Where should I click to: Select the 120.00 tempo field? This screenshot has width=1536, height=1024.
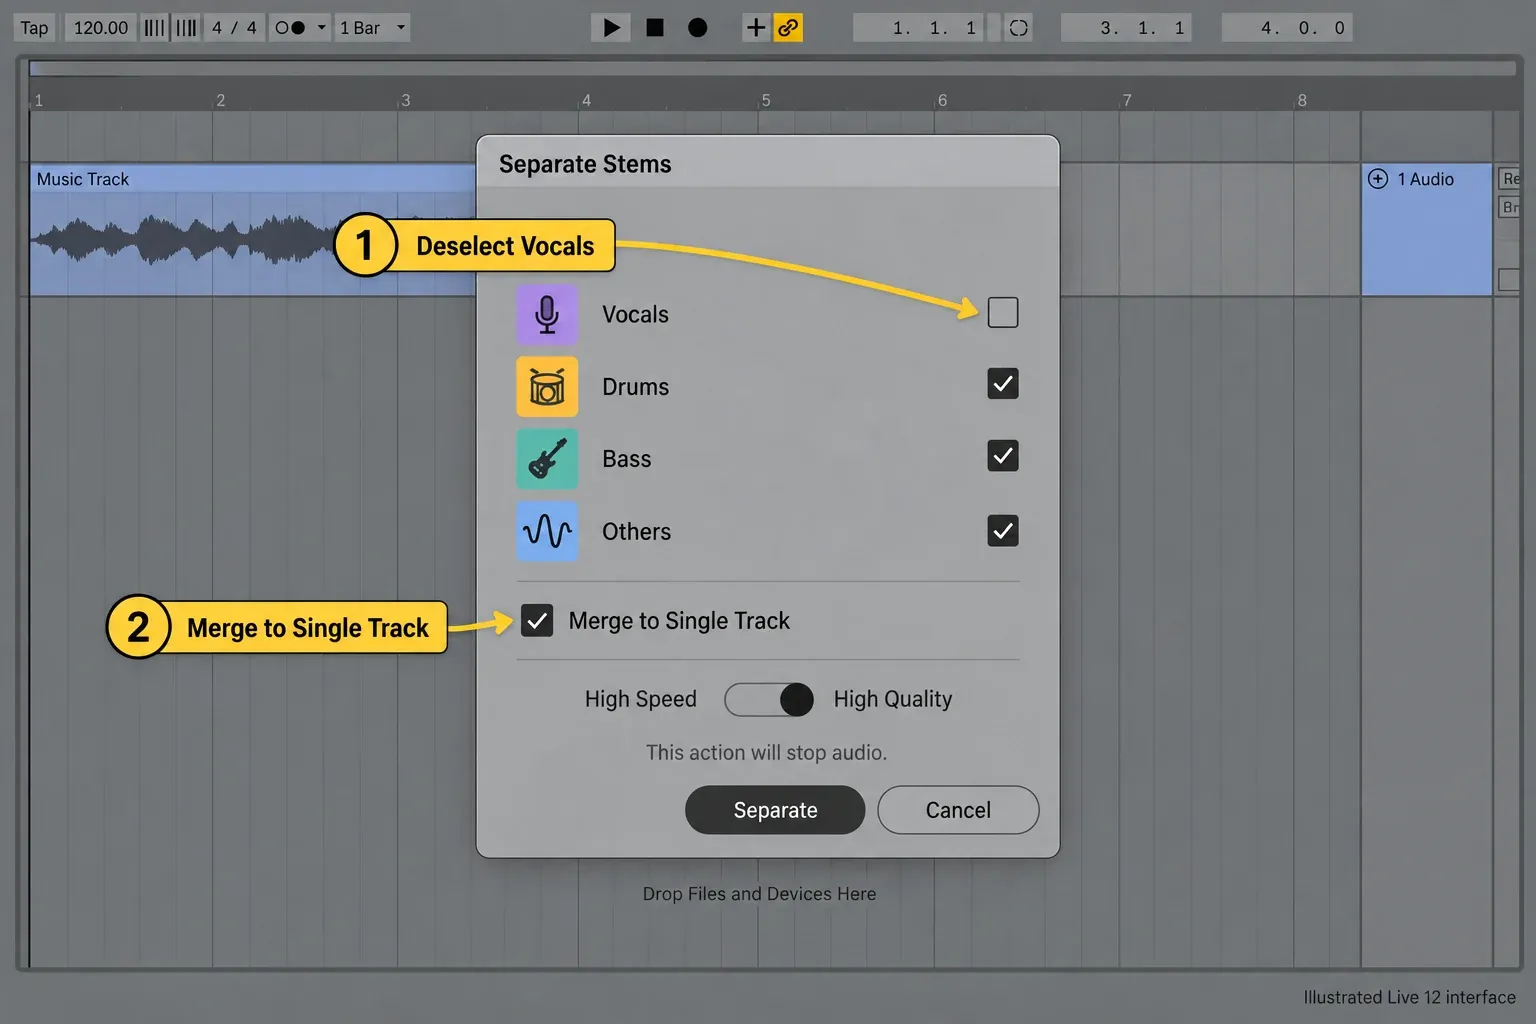coord(101,28)
